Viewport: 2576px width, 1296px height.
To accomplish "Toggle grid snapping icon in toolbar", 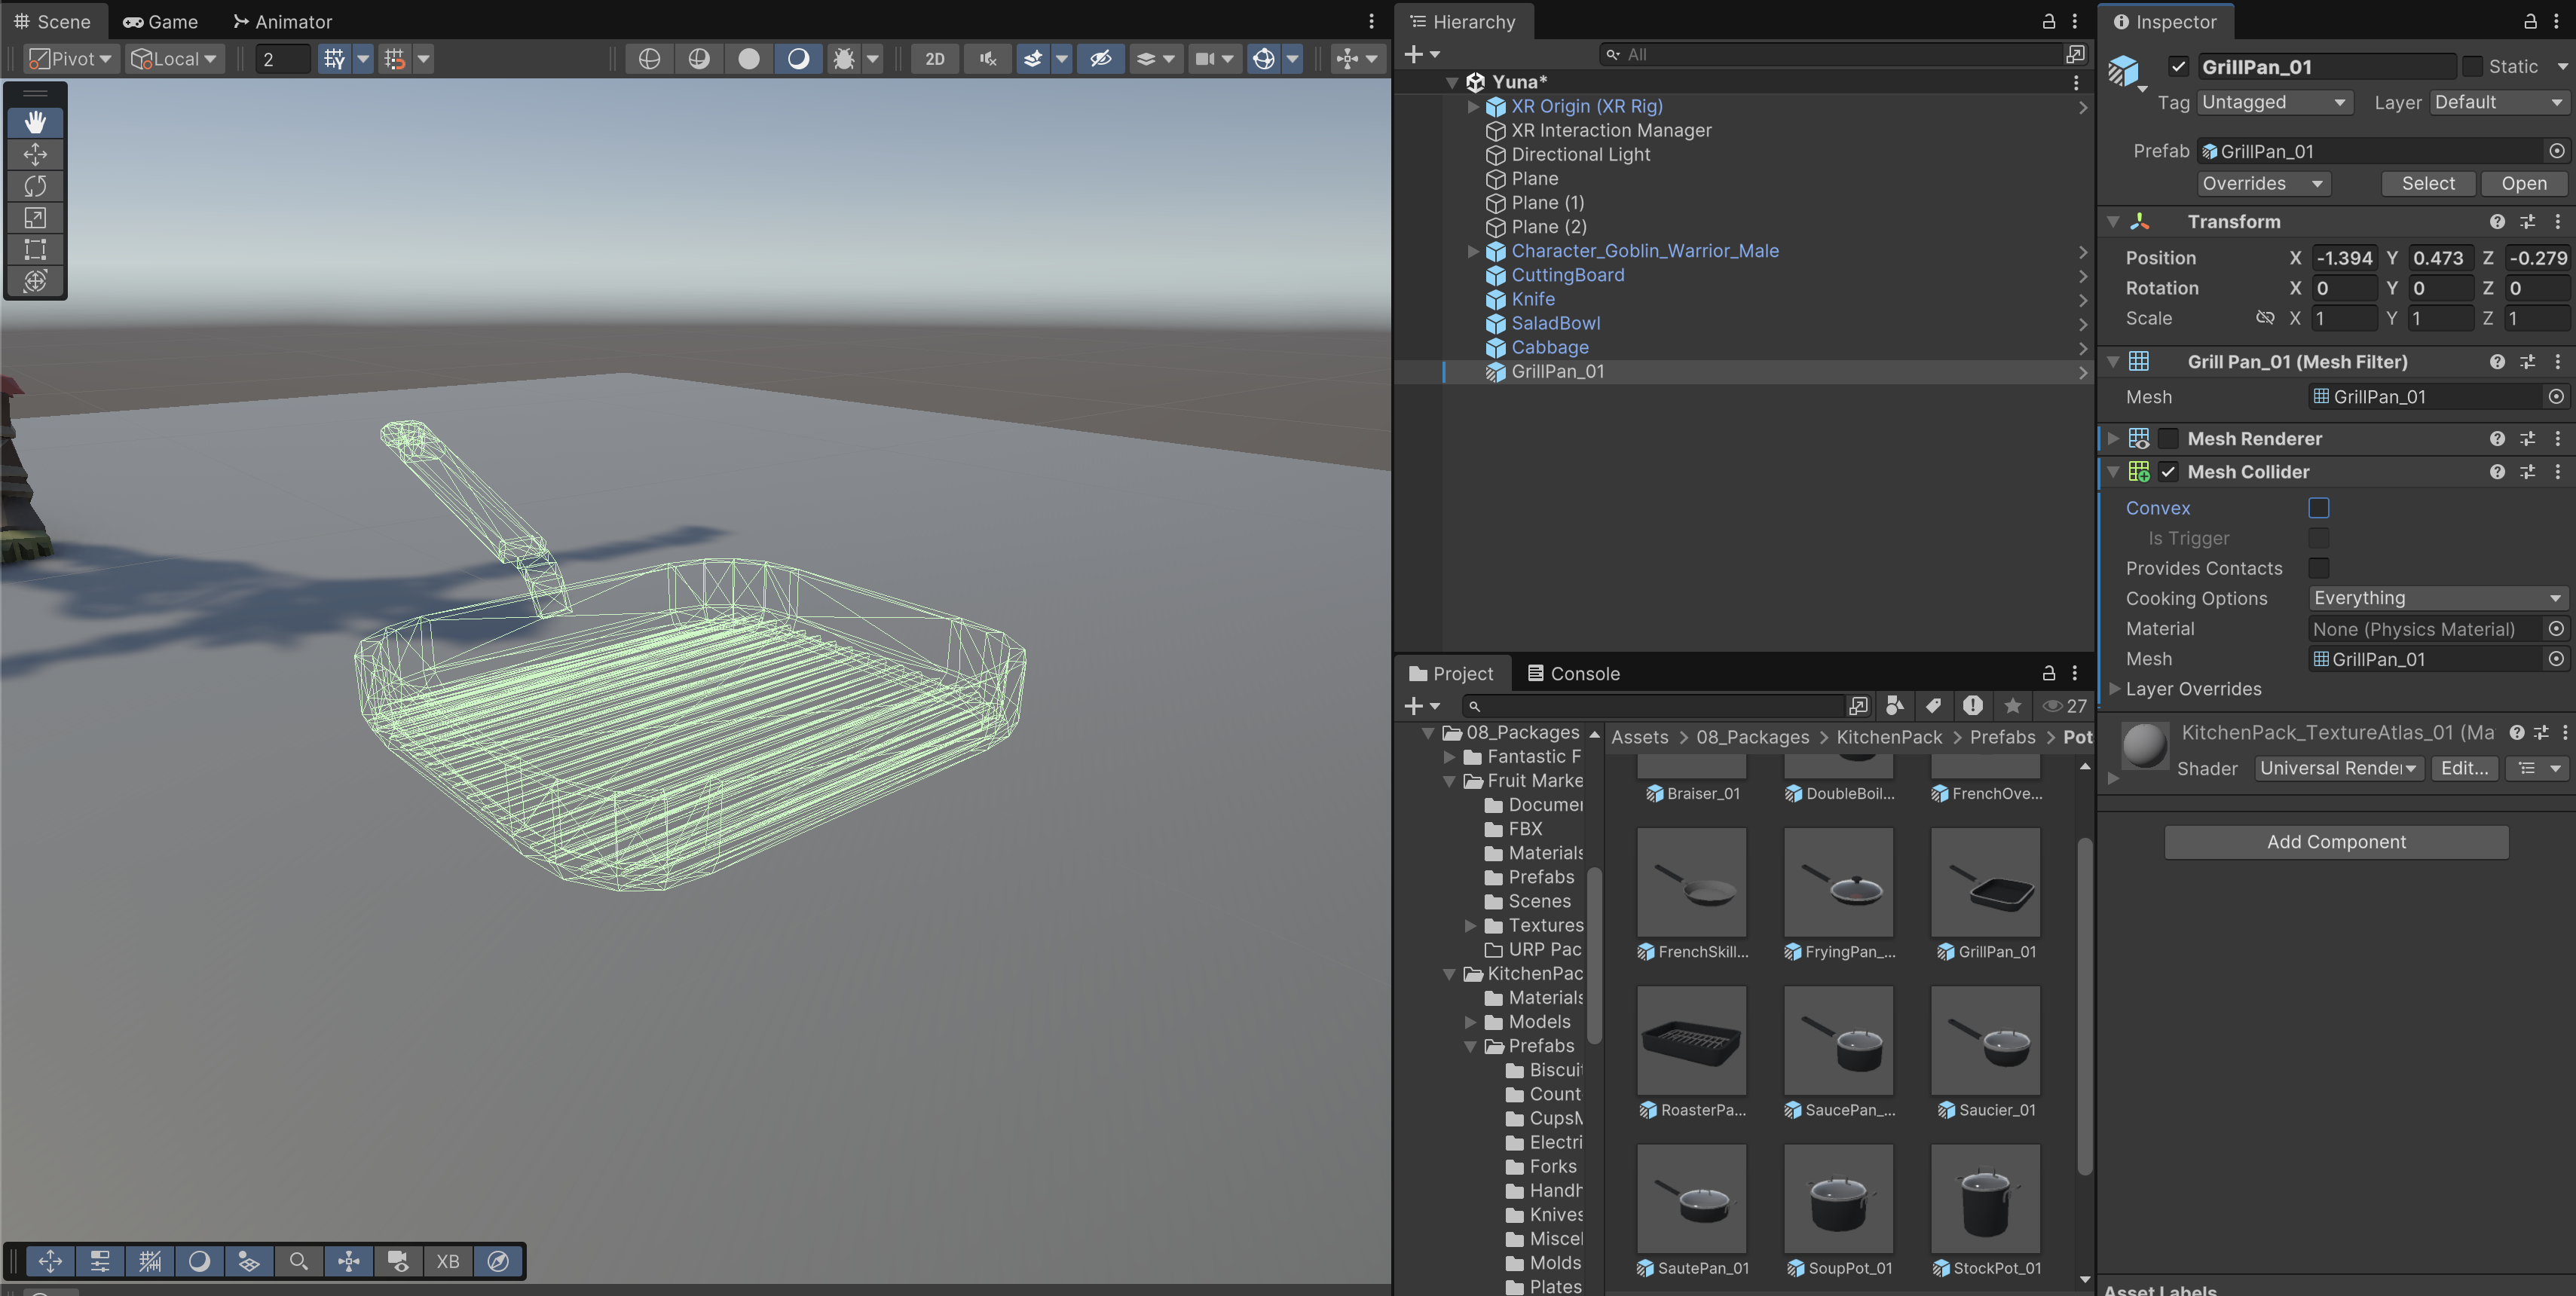I will [334, 59].
